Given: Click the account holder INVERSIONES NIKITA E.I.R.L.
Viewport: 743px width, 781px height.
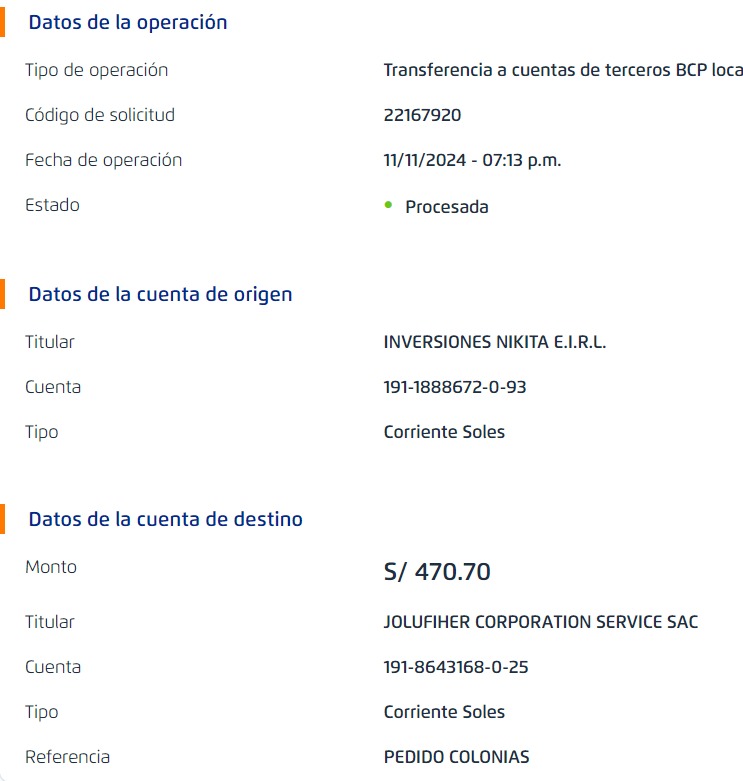Looking at the screenshot, I should [x=495, y=342].
